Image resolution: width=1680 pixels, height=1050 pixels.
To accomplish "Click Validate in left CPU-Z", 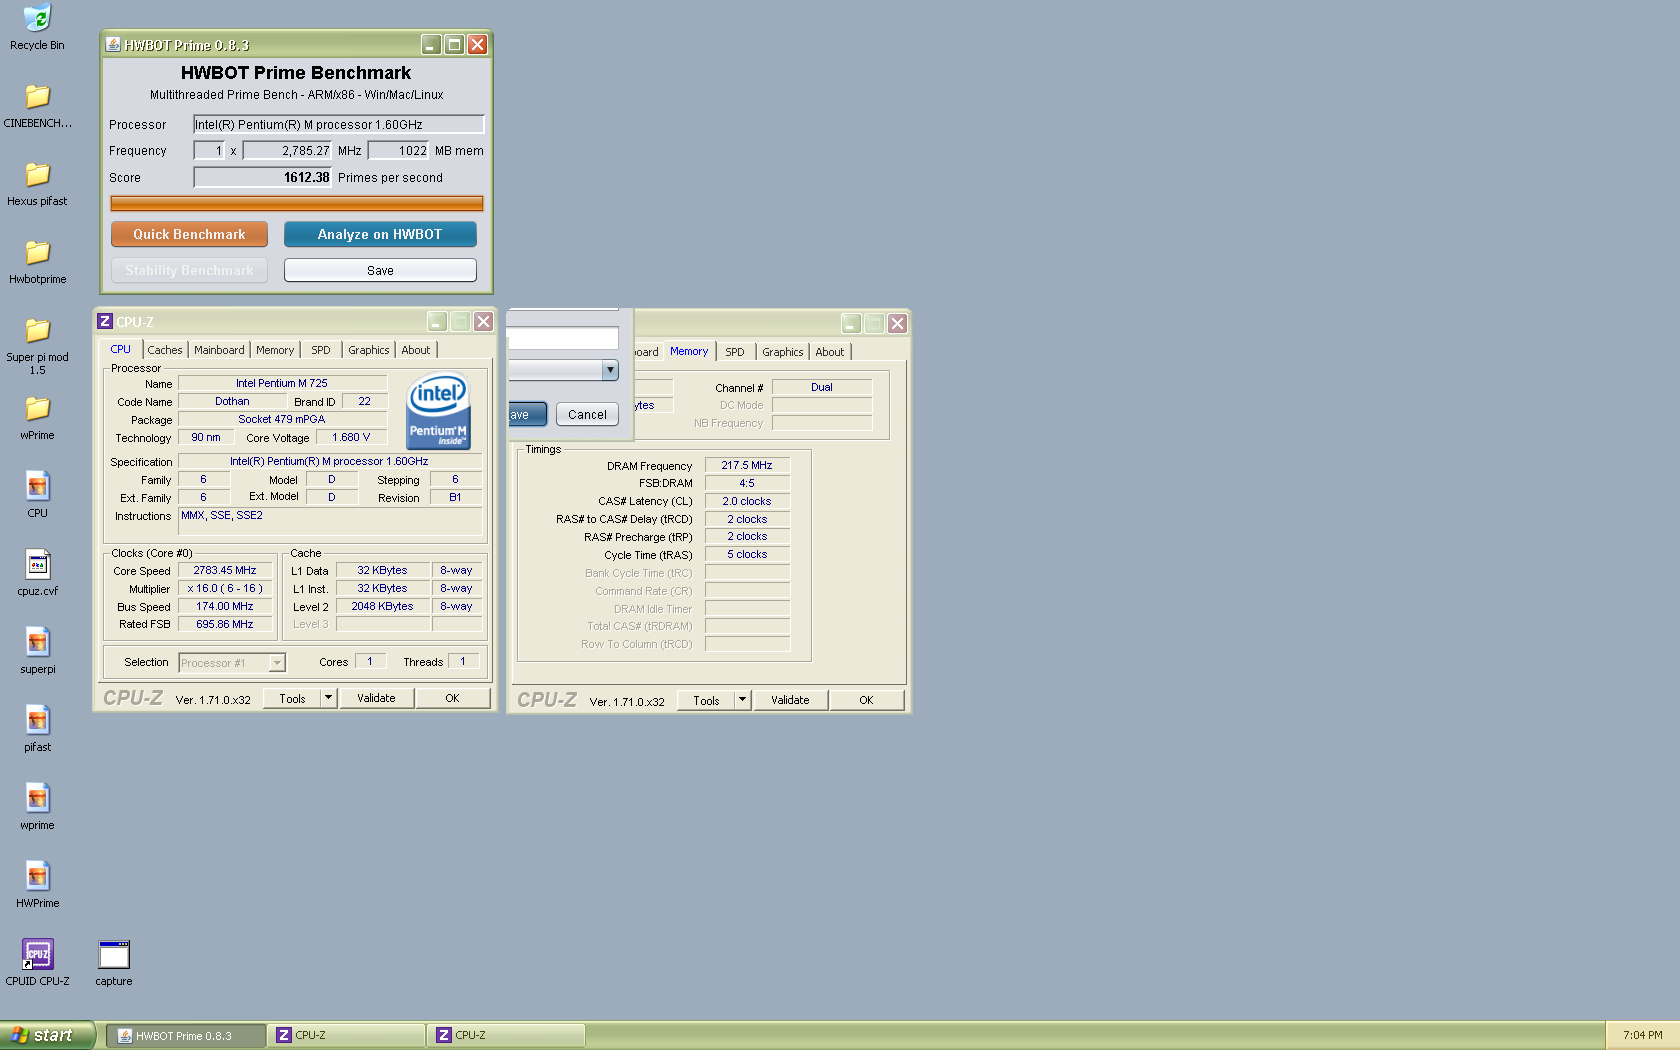I will 376,698.
